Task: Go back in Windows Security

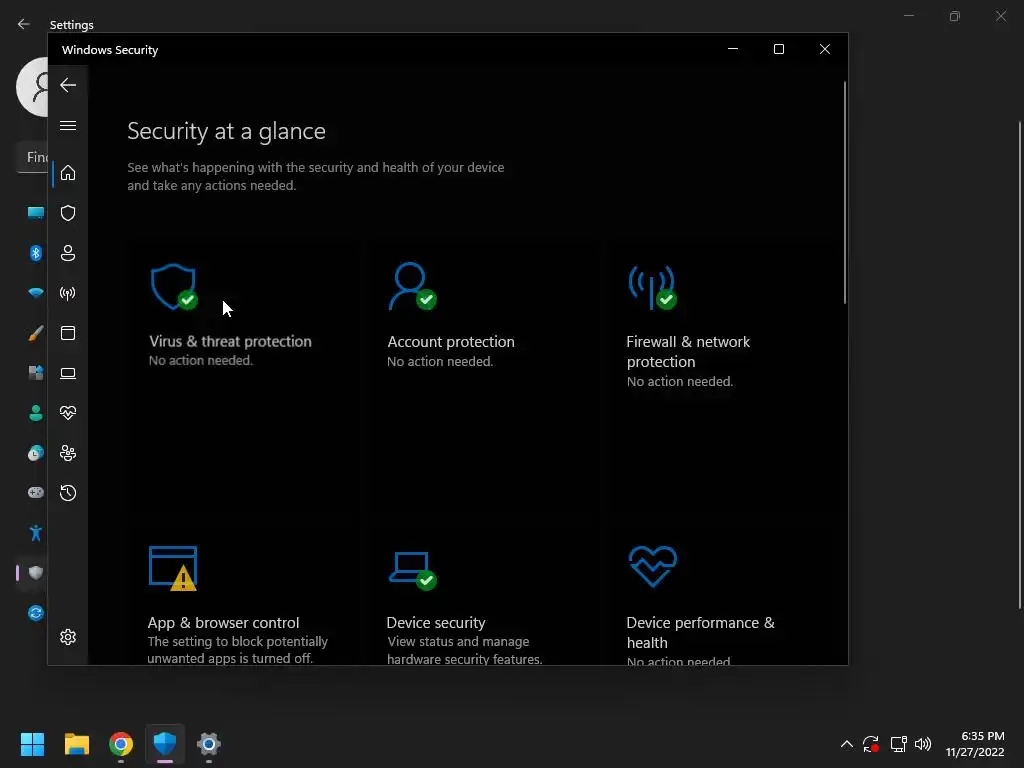Action: (68, 85)
